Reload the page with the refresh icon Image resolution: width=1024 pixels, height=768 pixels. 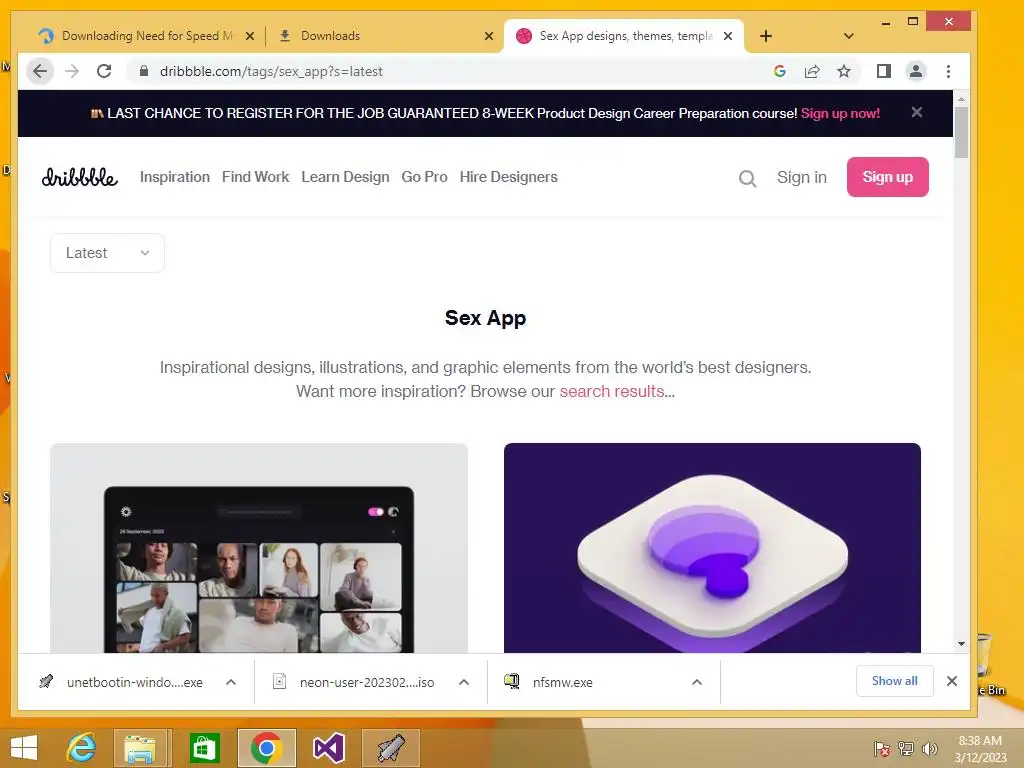tap(104, 71)
